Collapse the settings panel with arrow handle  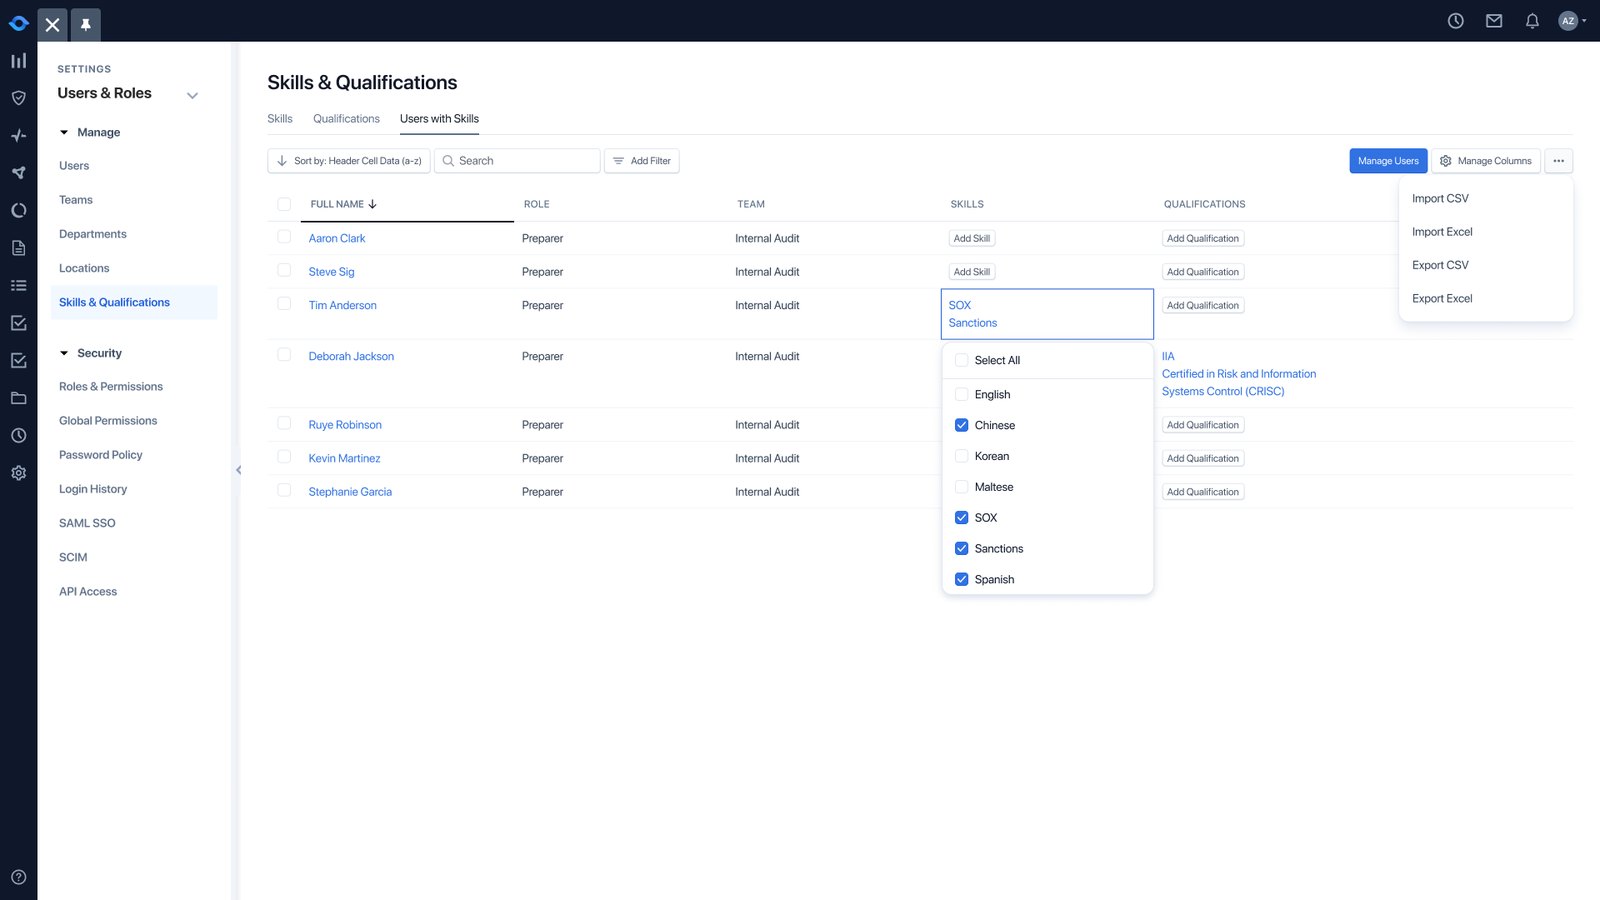(238, 470)
